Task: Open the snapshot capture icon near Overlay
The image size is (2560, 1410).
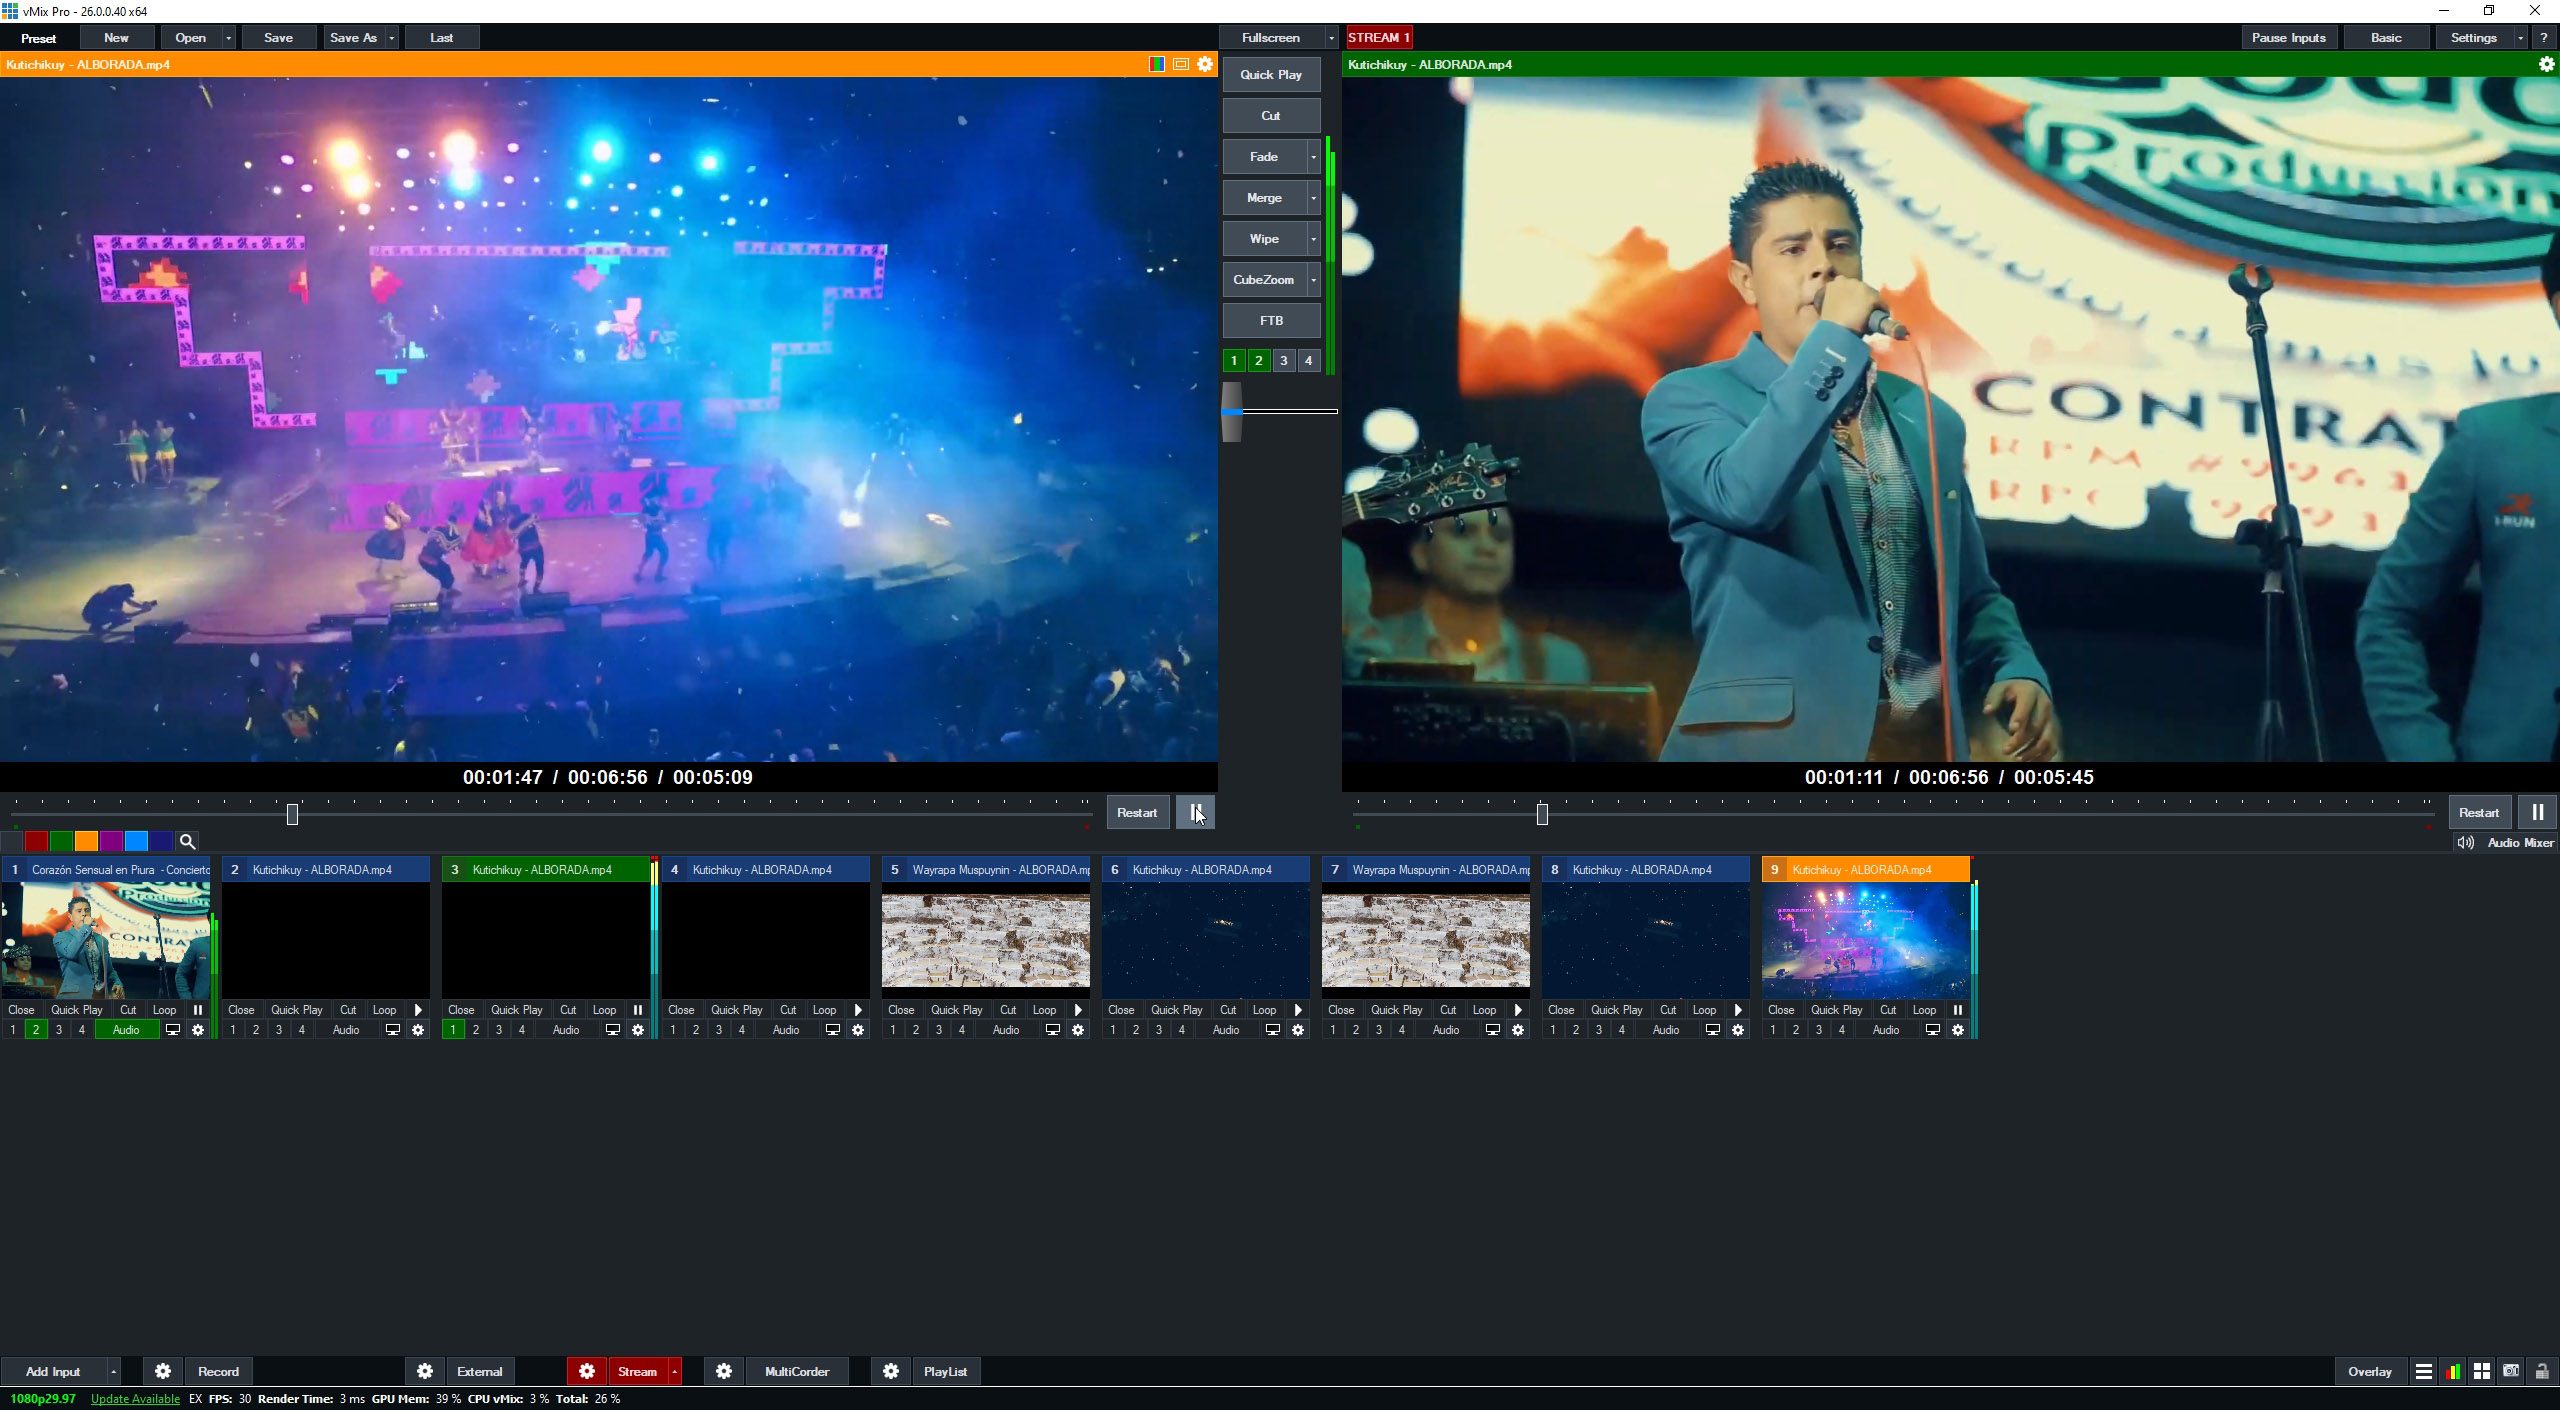Action: tap(2510, 1371)
